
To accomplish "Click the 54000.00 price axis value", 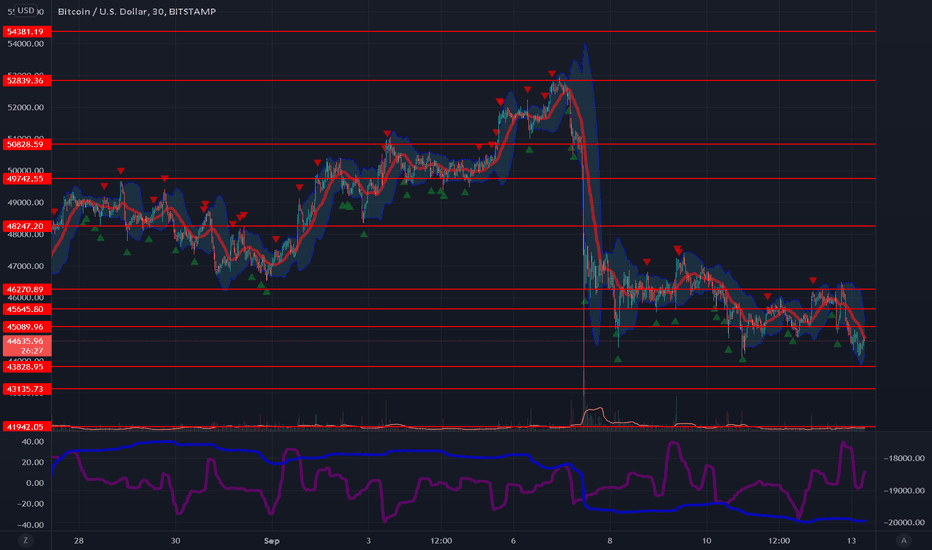I will pos(26,44).
